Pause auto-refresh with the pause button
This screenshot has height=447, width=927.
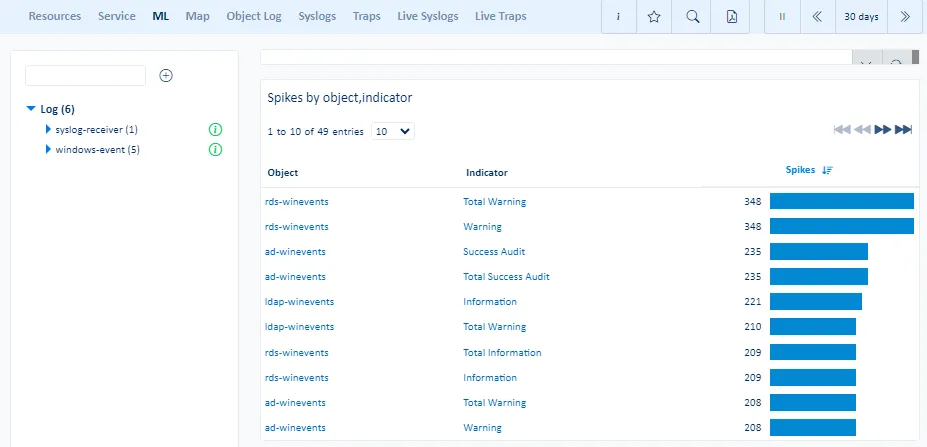[x=782, y=17]
